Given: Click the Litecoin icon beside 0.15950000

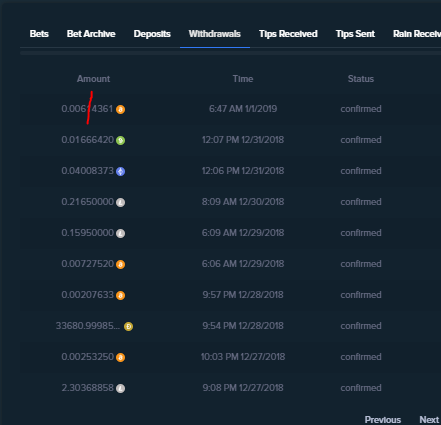Looking at the screenshot, I should 120,233.
